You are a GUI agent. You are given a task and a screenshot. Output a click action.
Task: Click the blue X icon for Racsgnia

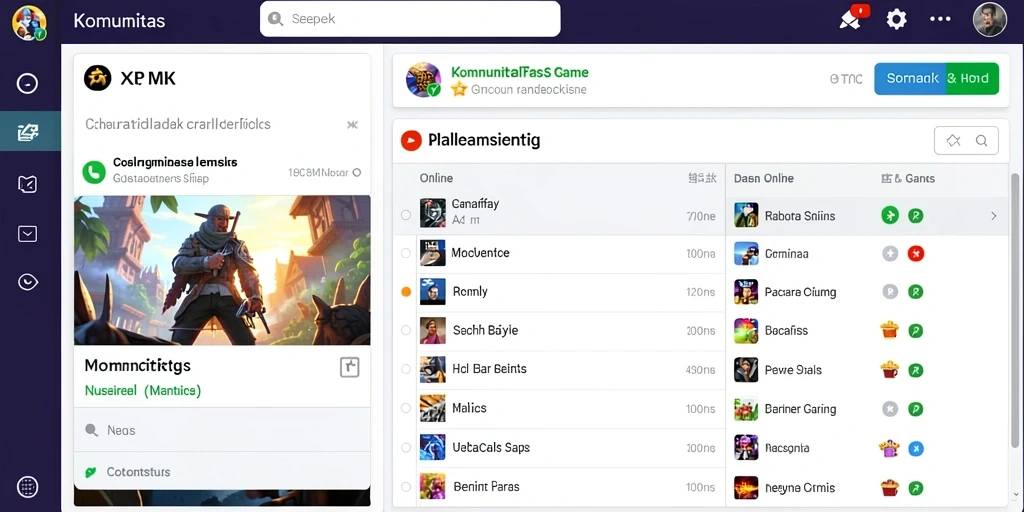coord(916,448)
